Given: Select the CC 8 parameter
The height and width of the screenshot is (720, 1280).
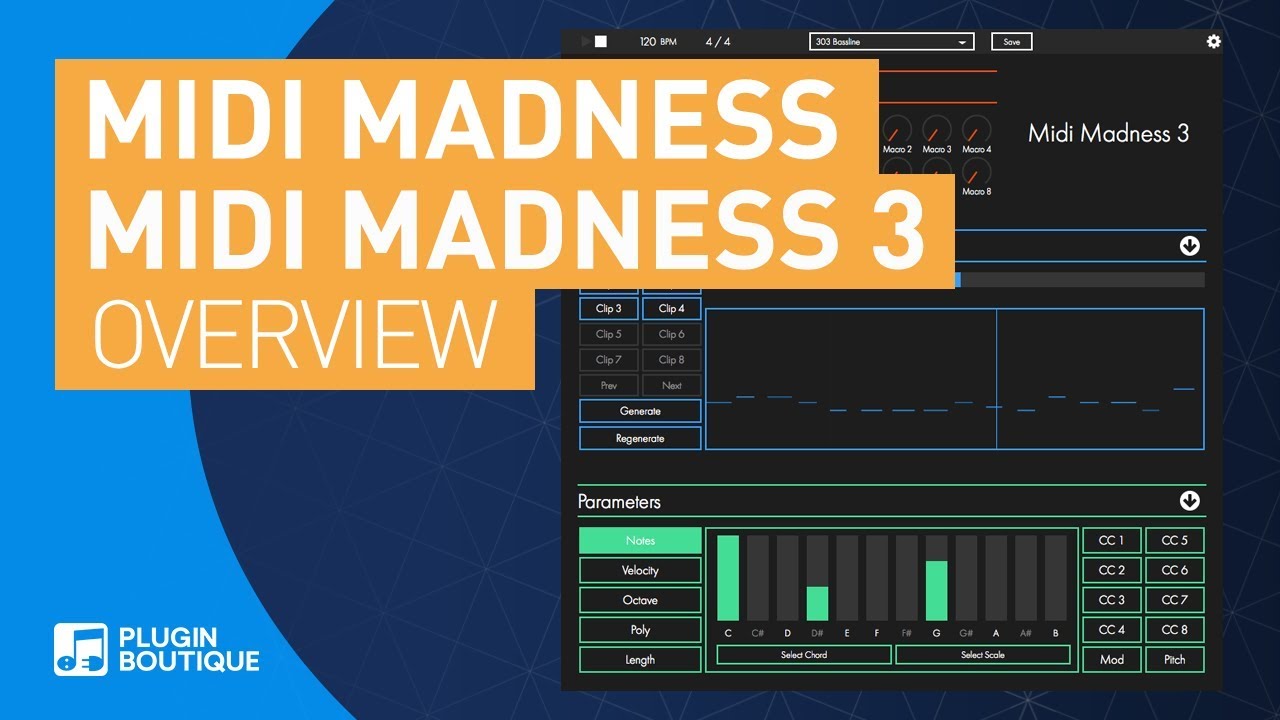Looking at the screenshot, I should [1175, 630].
